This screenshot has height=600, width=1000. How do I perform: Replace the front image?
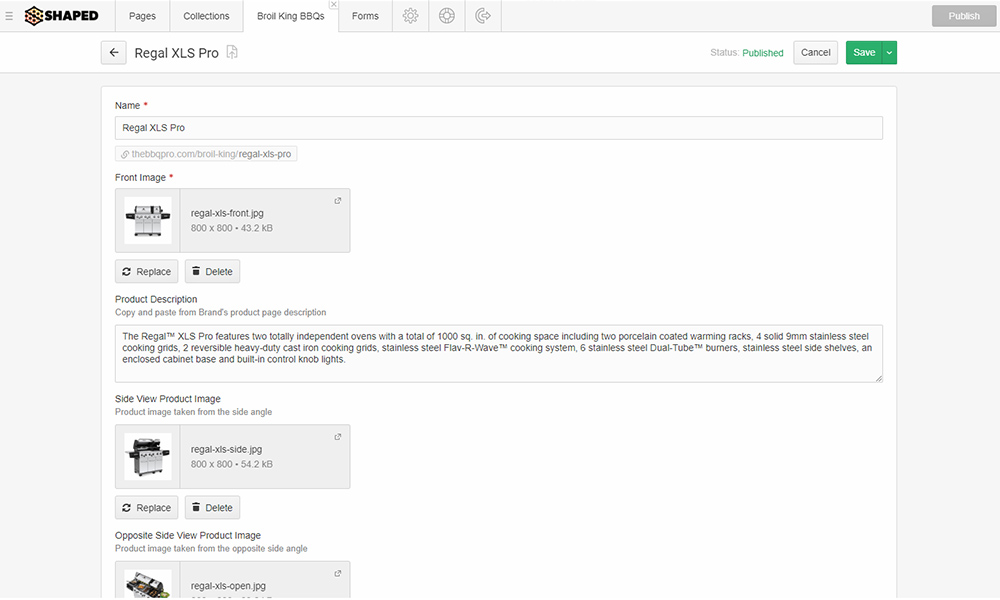(147, 272)
